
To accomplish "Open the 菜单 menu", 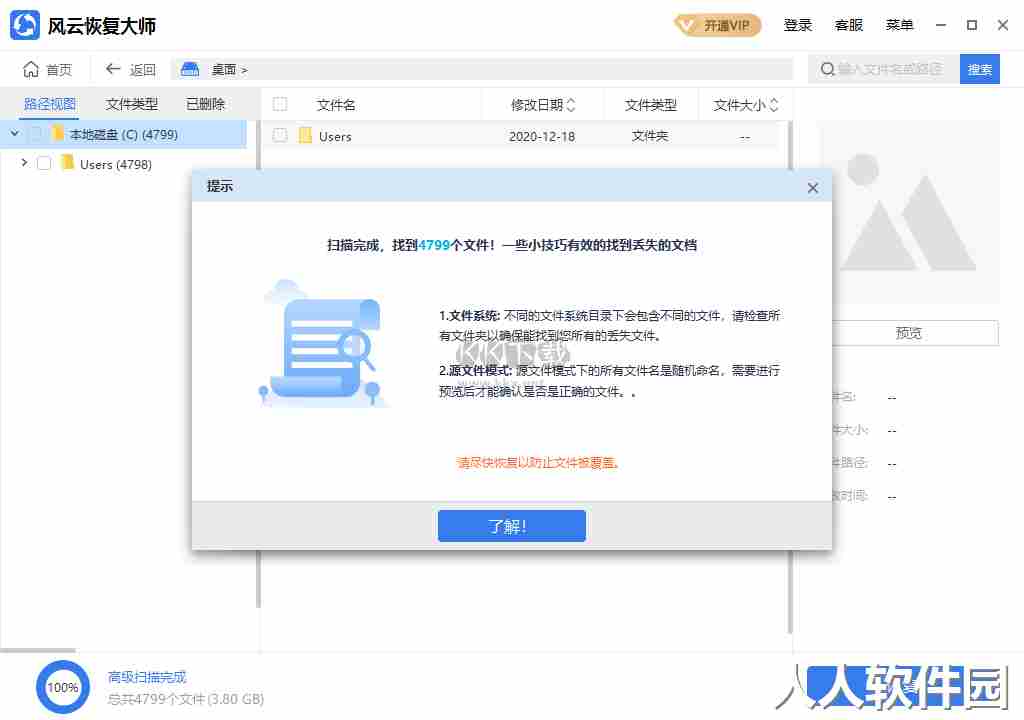I will pos(899,25).
